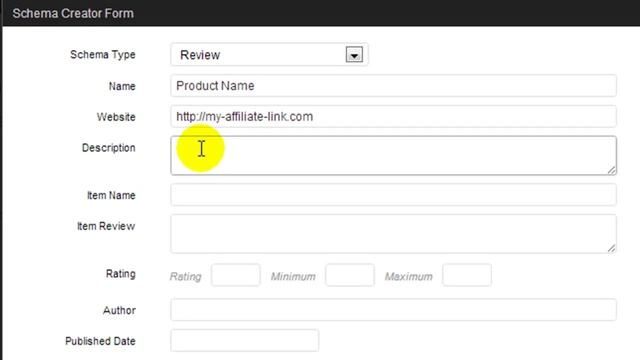Click the Schema Type label

pyautogui.click(x=102, y=55)
